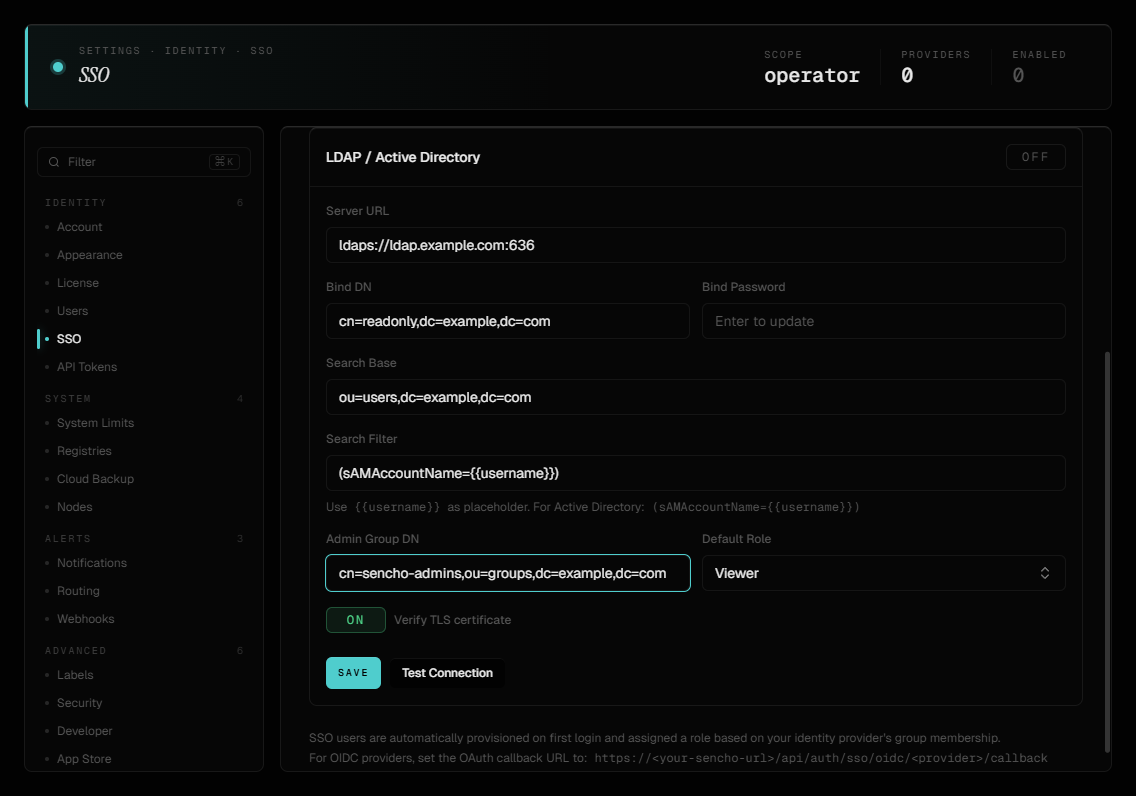
Task: Open App Store in sidebar
Action: click(x=84, y=759)
